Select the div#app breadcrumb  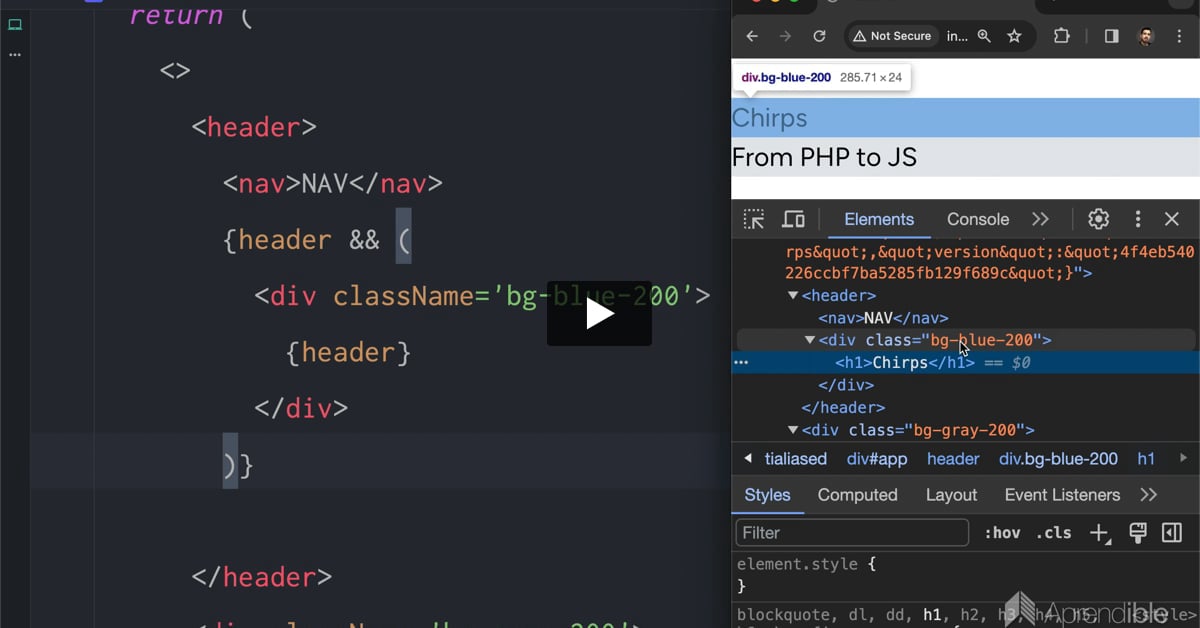coord(877,459)
